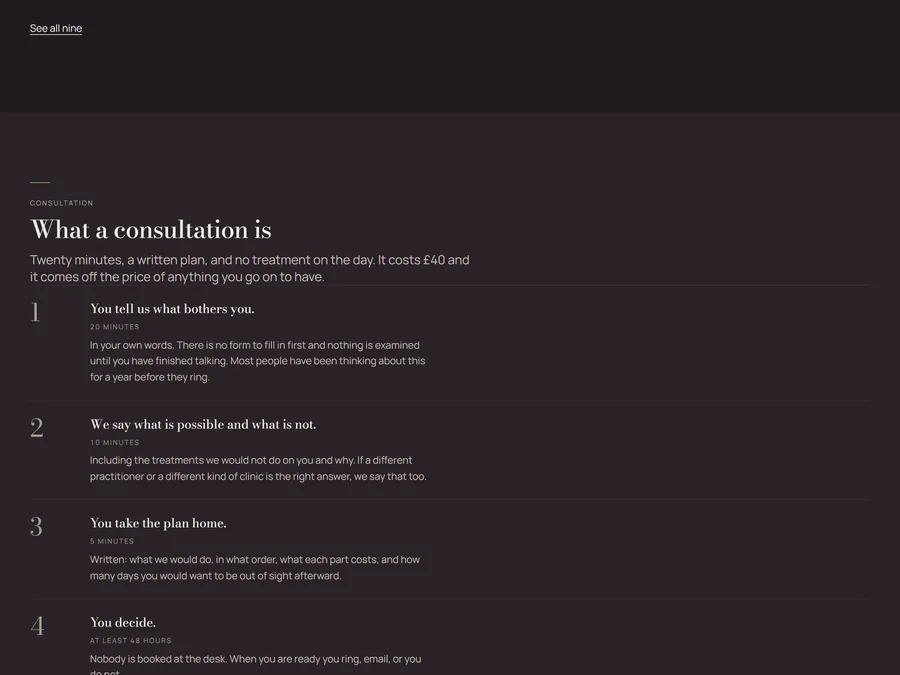Image resolution: width=900 pixels, height=675 pixels.
Task: Open the "See all nine" link
Action: click(56, 28)
